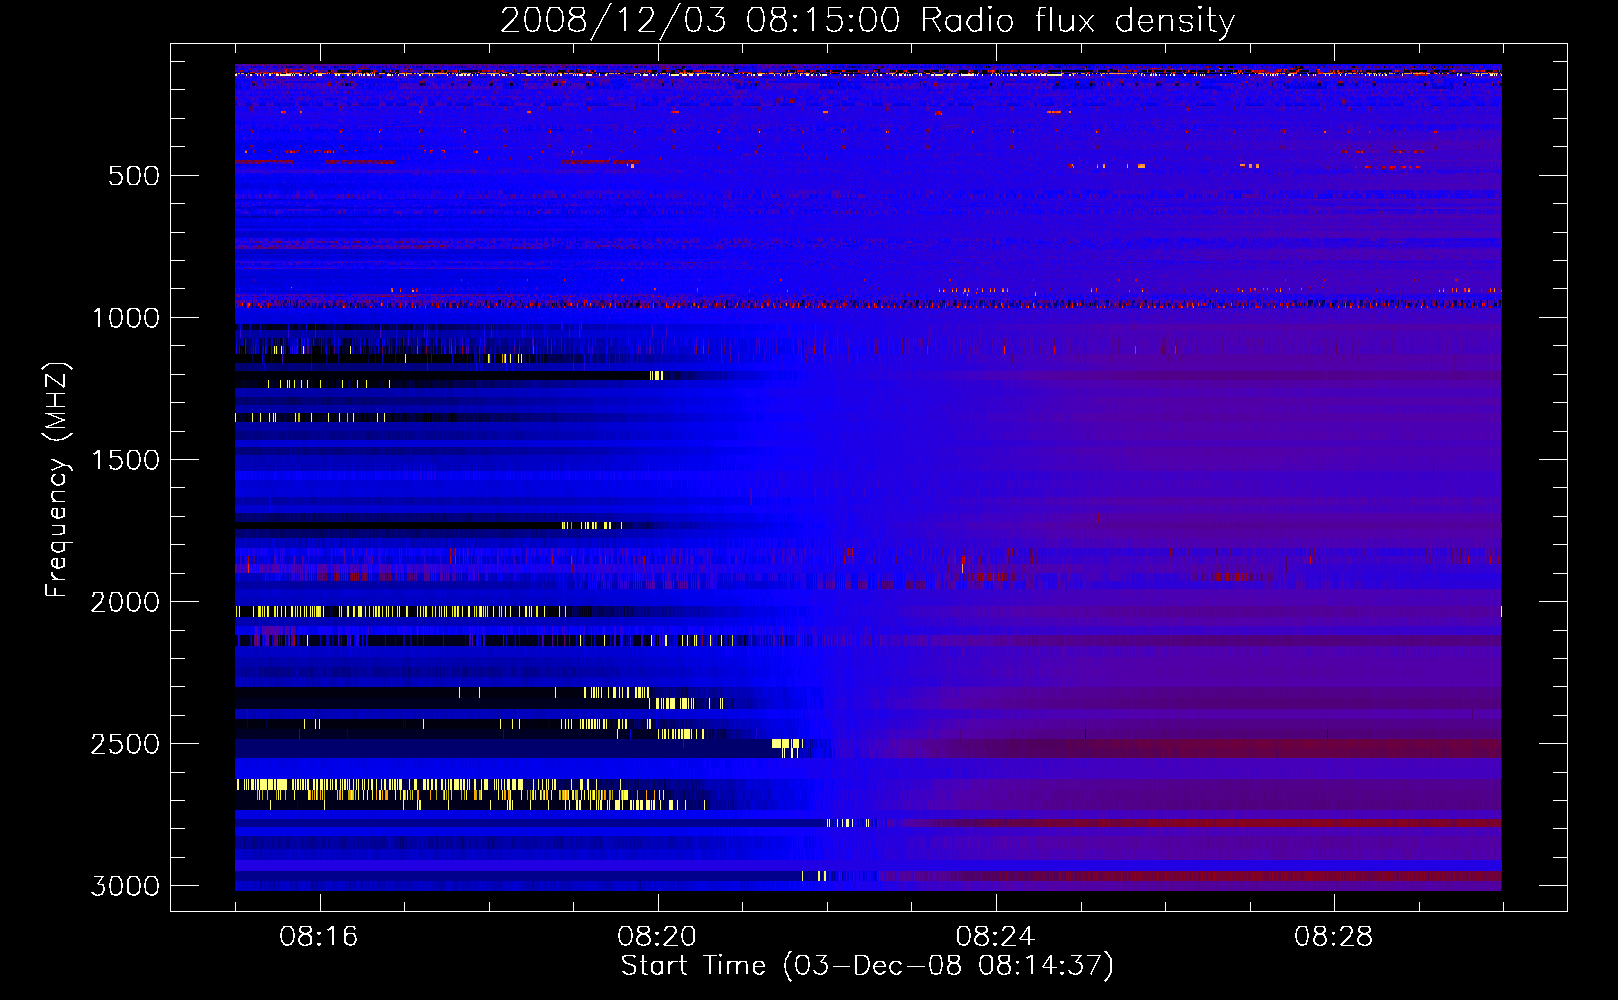Click the "Start Time (03-Dec-08 08:14:37)" x-axis label
This screenshot has width=1618, height=1000.
(867, 966)
